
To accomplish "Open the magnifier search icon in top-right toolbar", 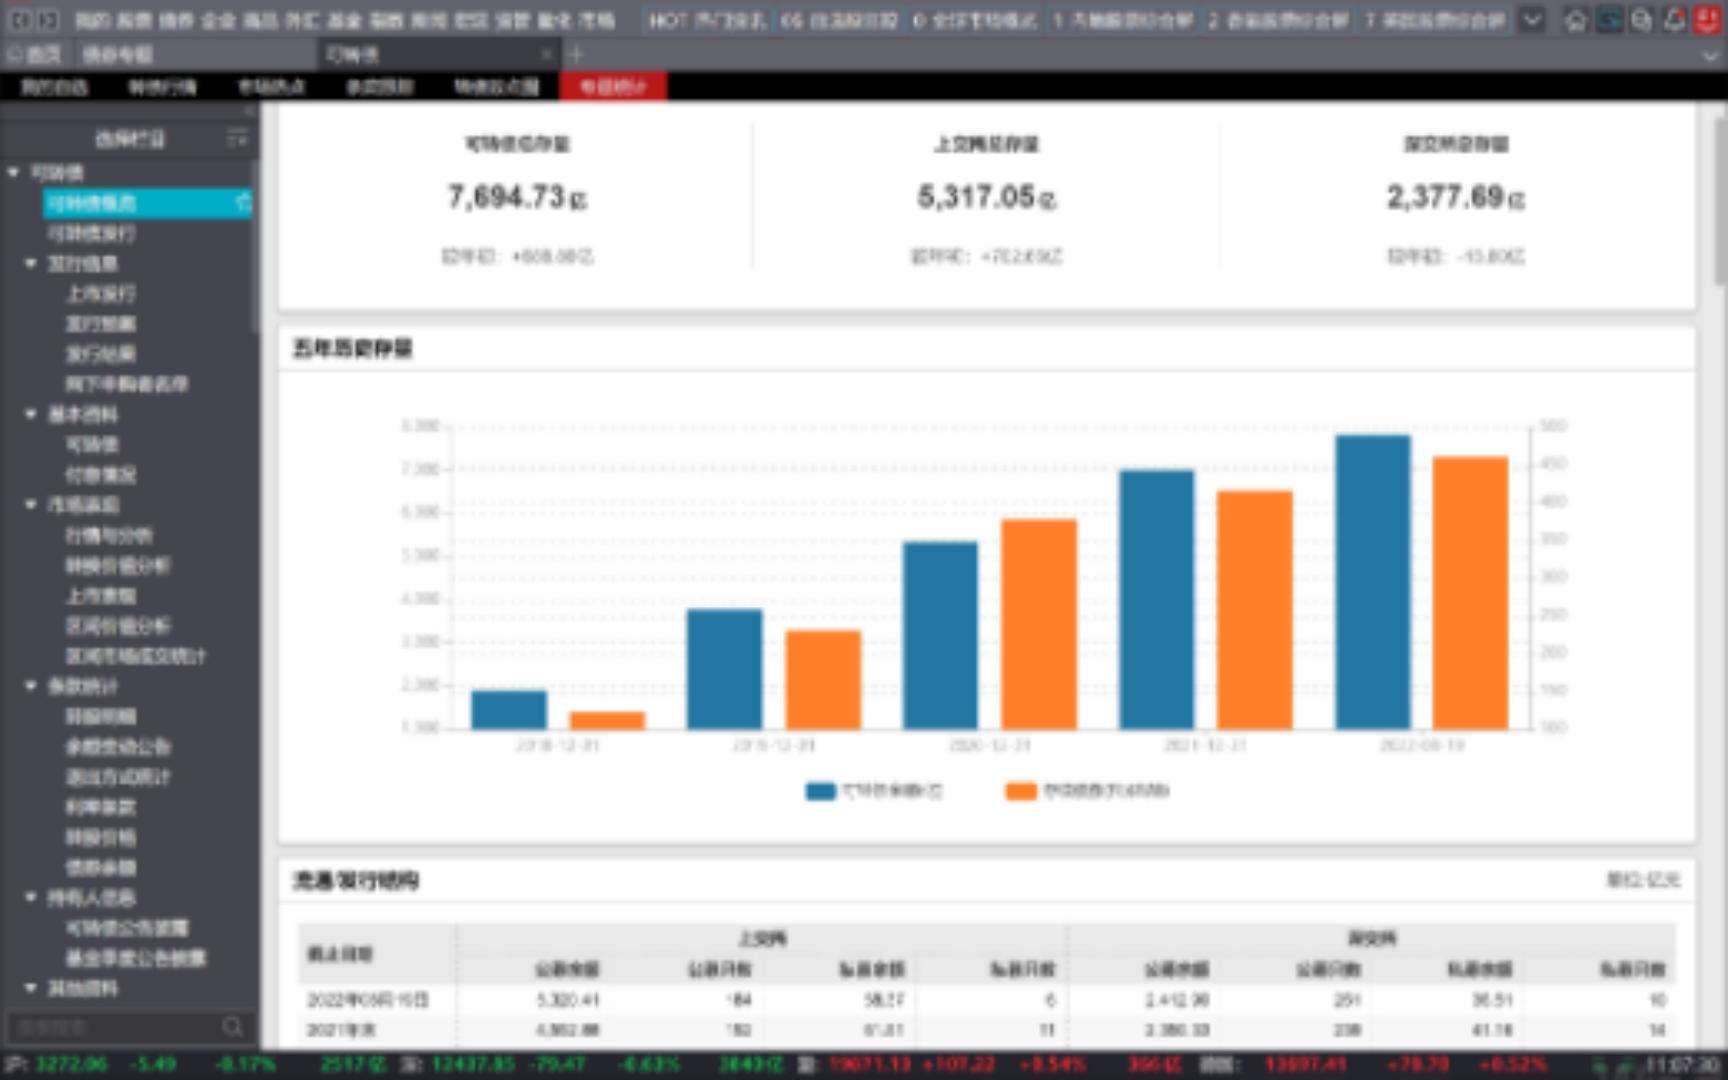I will 1641,20.
